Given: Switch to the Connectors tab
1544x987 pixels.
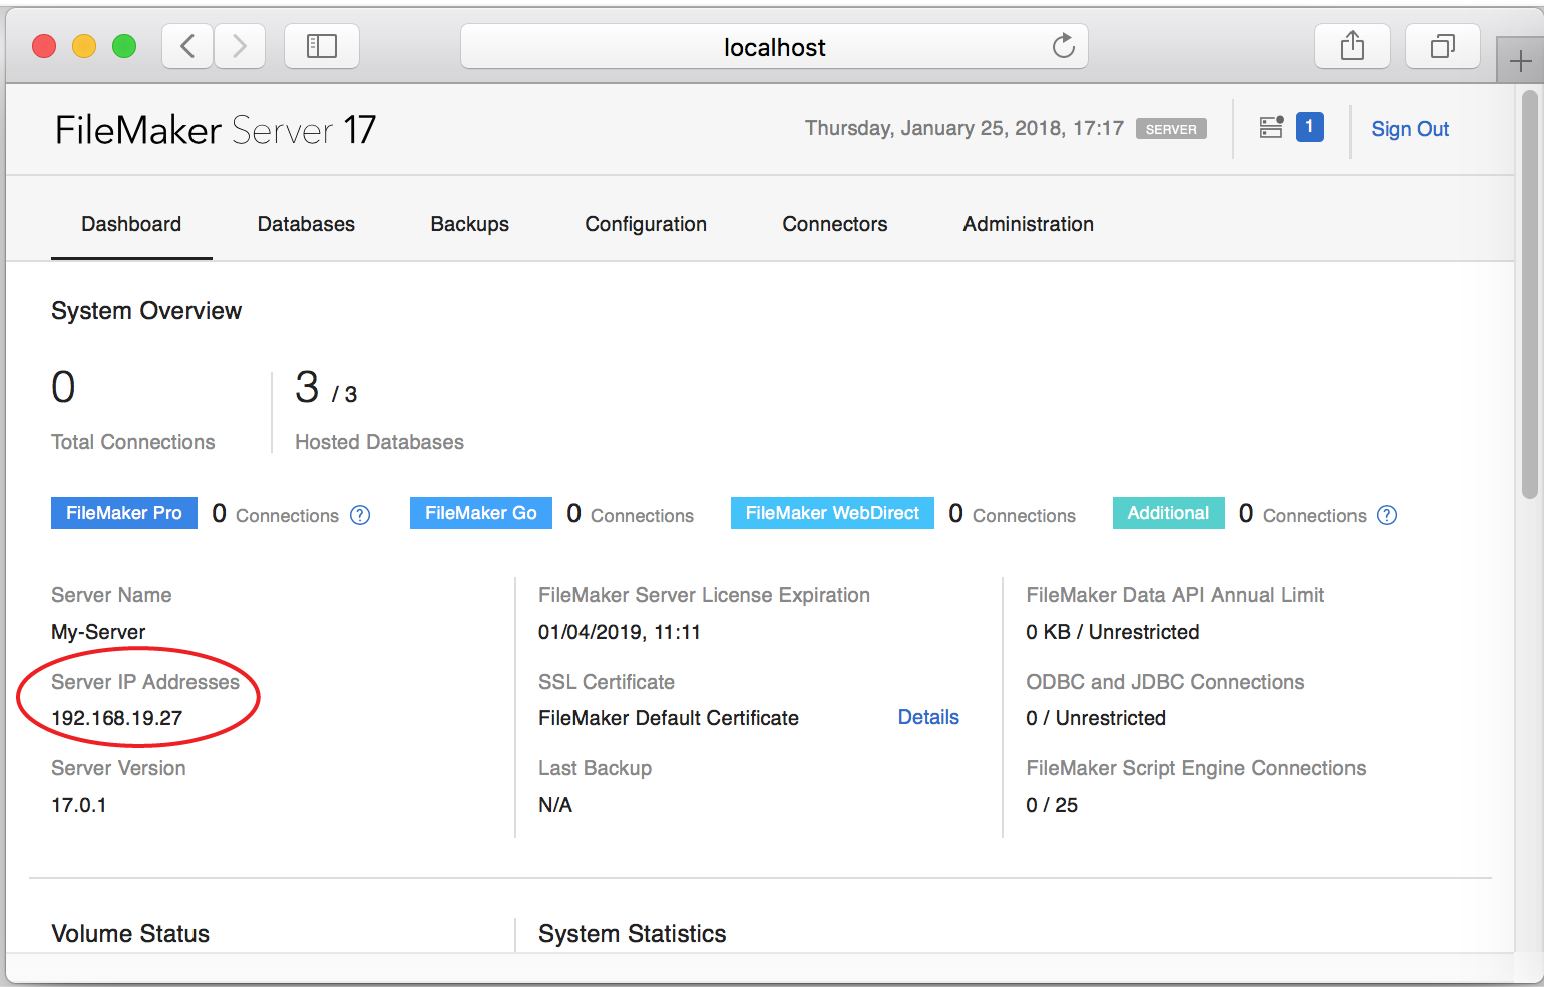Looking at the screenshot, I should pos(835,224).
